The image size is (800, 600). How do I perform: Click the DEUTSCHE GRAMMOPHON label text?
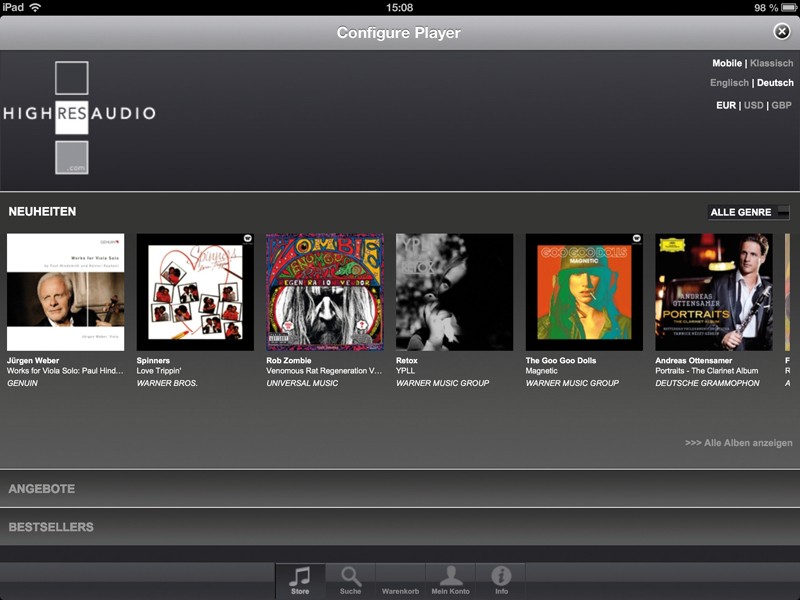707,383
